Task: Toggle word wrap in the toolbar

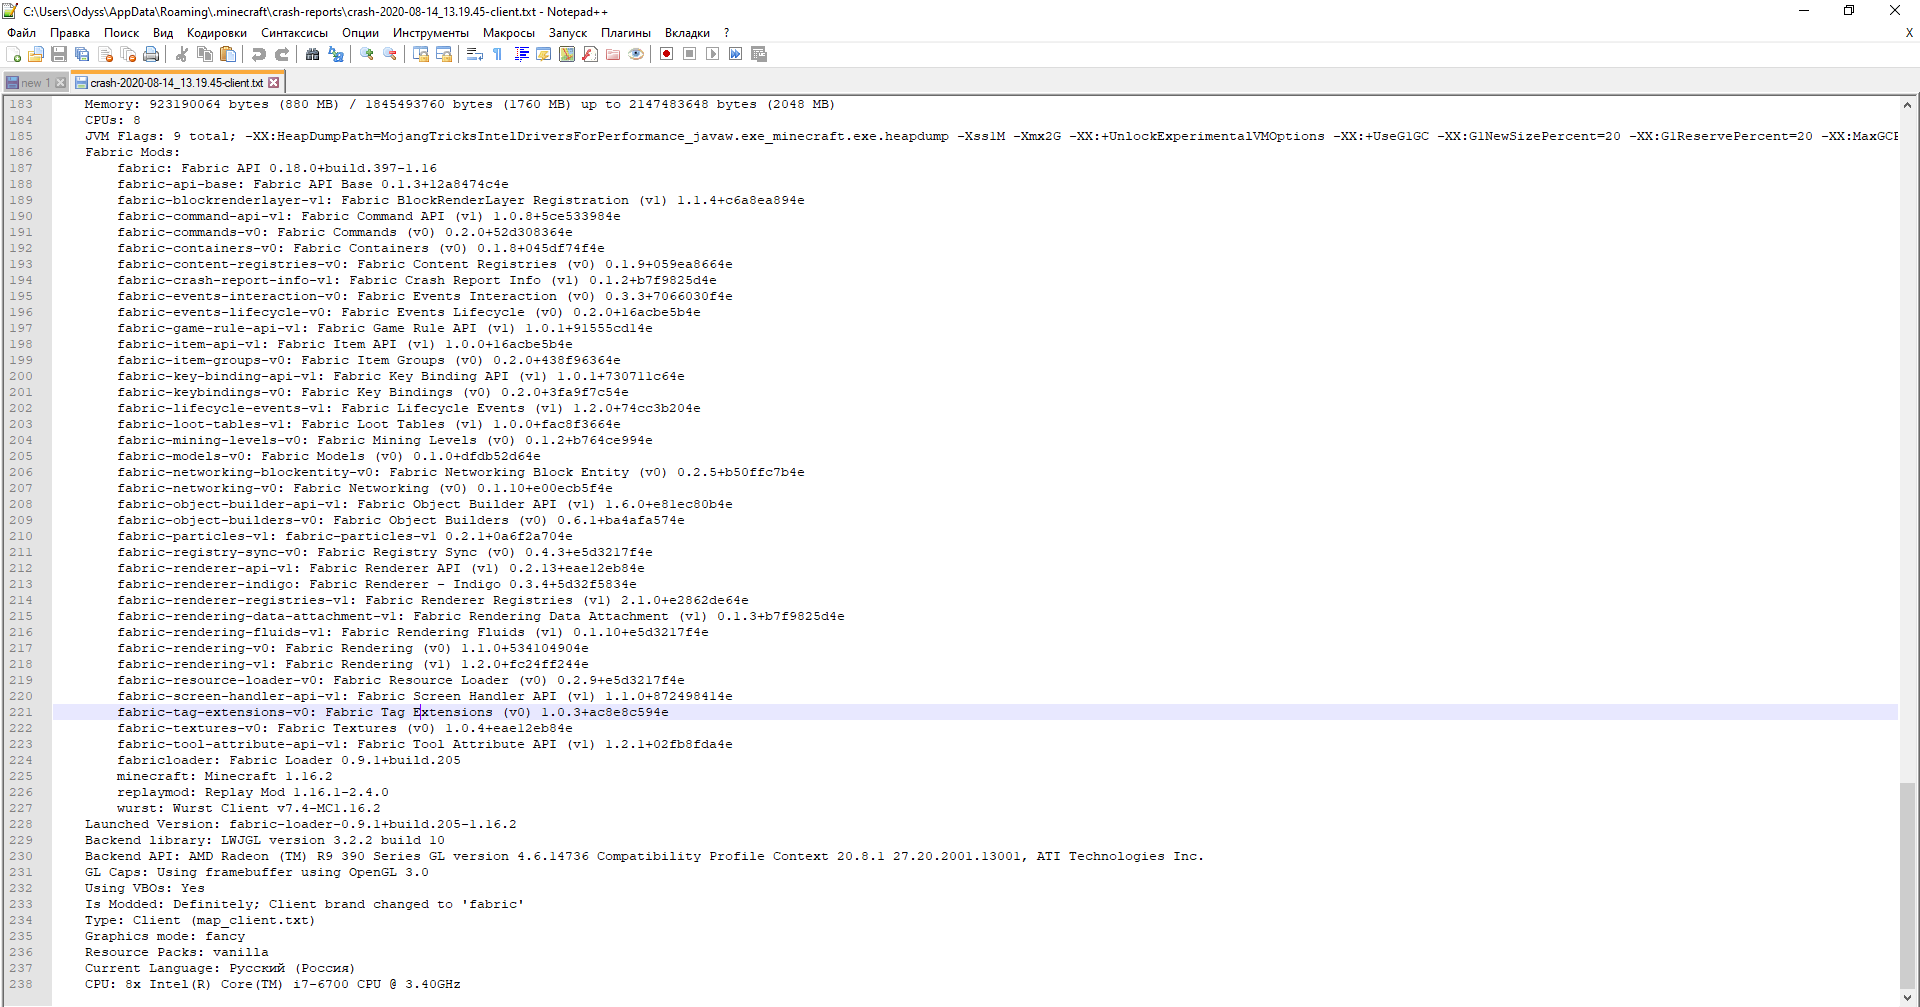Action: (x=475, y=54)
